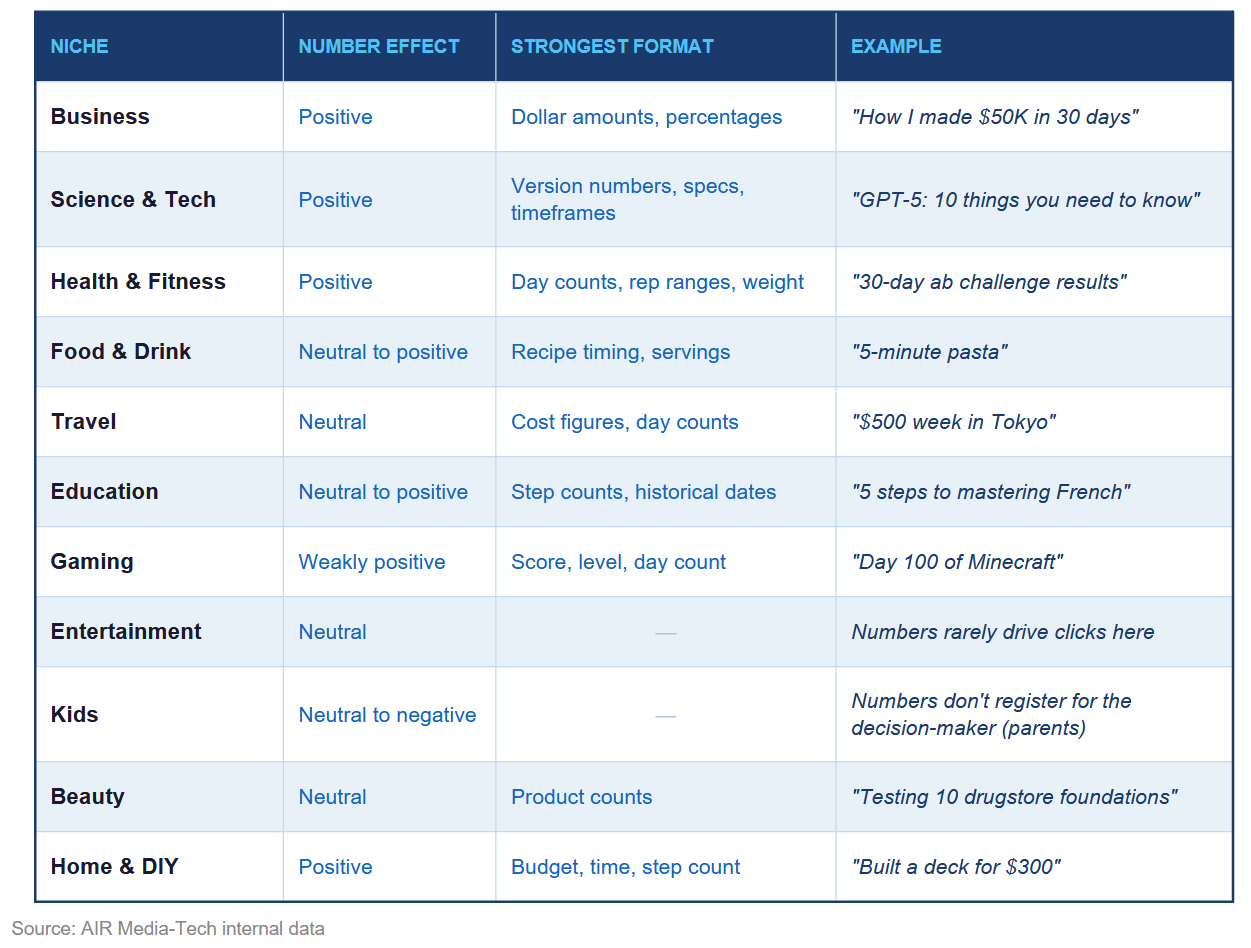Click "Version numbers, specs, timeframes" text
Image resolution: width=1251 pixels, height=948 pixels.
[x=628, y=200]
